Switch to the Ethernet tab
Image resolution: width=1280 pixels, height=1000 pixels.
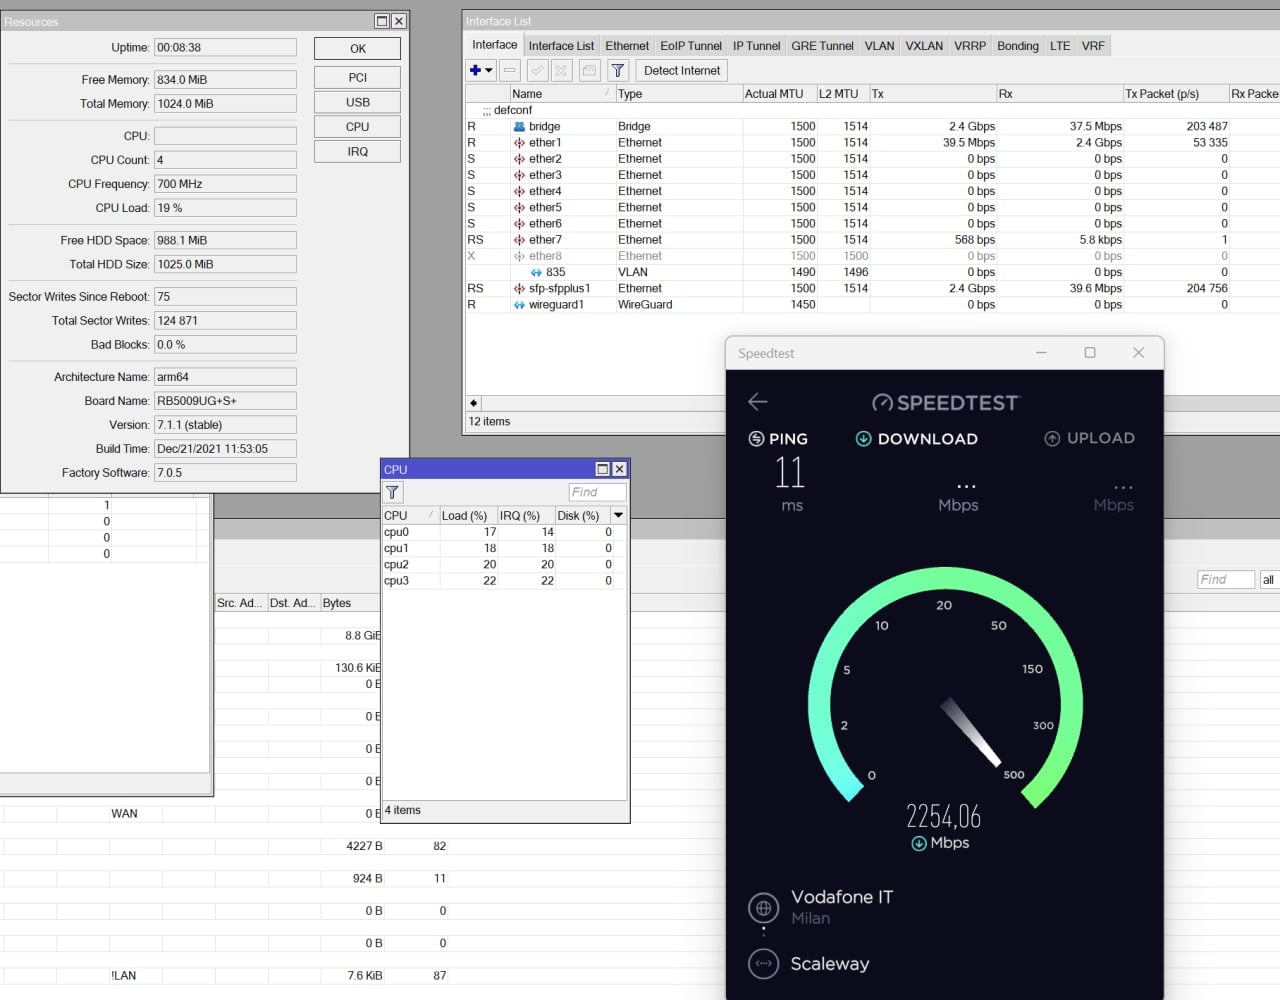coord(627,46)
